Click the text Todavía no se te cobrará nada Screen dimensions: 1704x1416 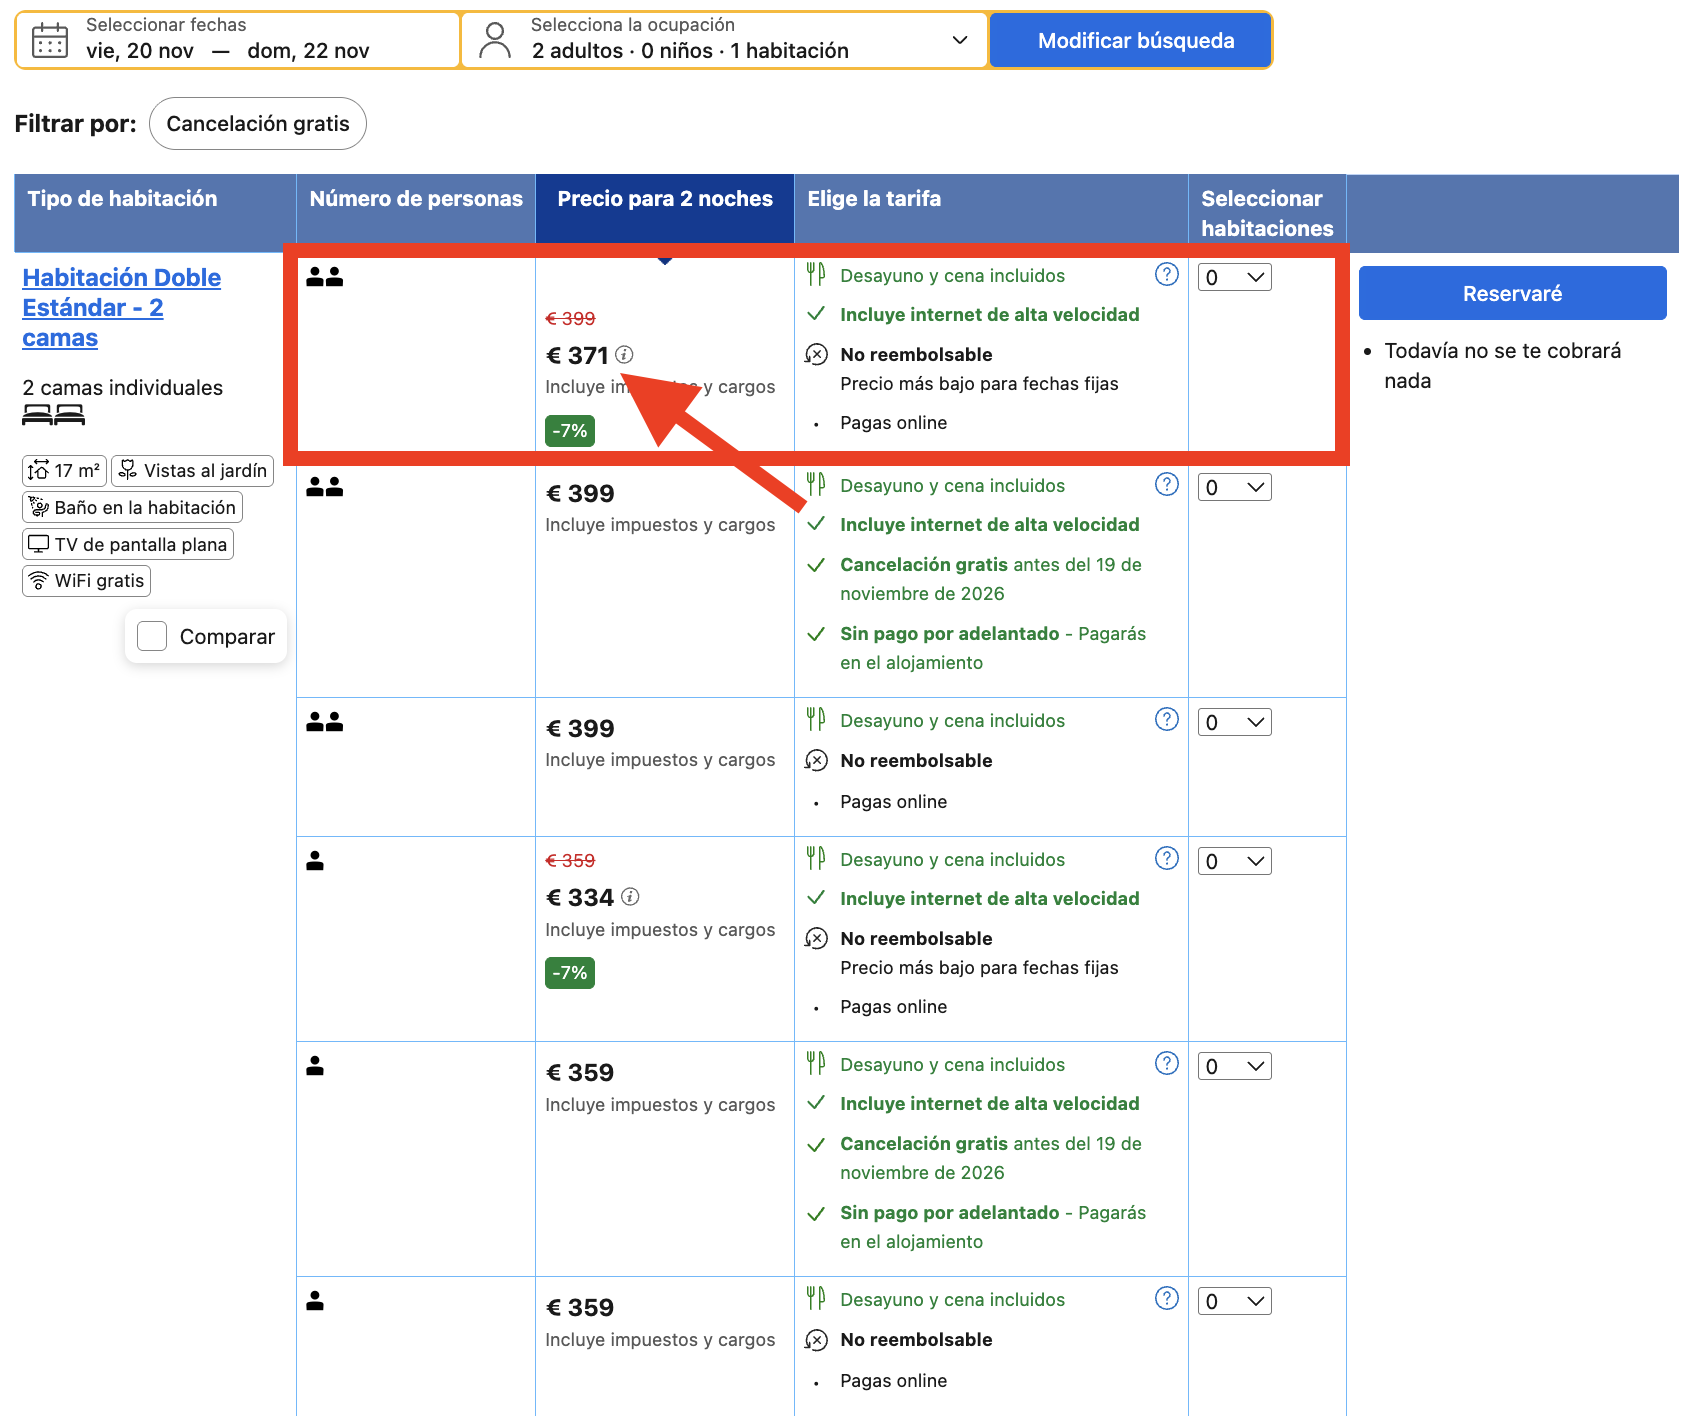(x=1503, y=365)
